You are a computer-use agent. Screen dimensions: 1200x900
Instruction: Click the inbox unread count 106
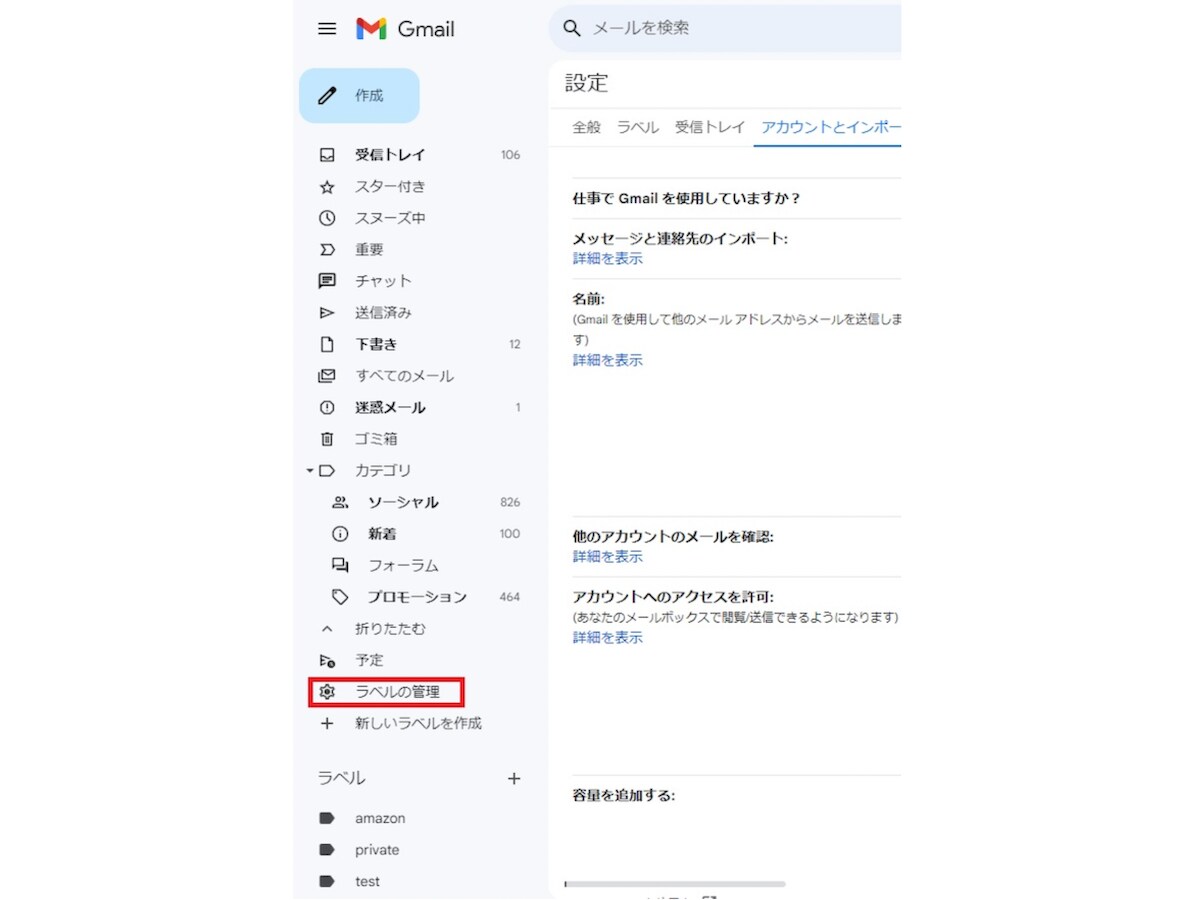(x=510, y=155)
